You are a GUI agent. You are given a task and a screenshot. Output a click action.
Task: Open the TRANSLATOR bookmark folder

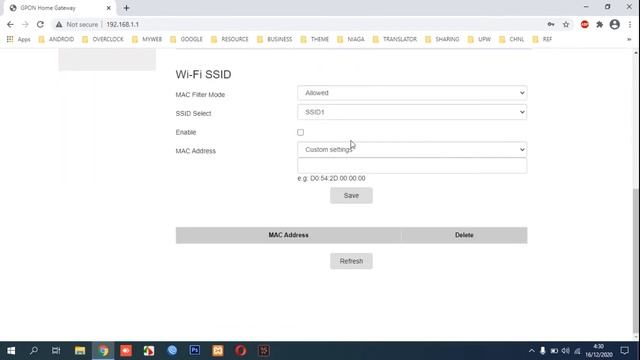click(x=395, y=39)
